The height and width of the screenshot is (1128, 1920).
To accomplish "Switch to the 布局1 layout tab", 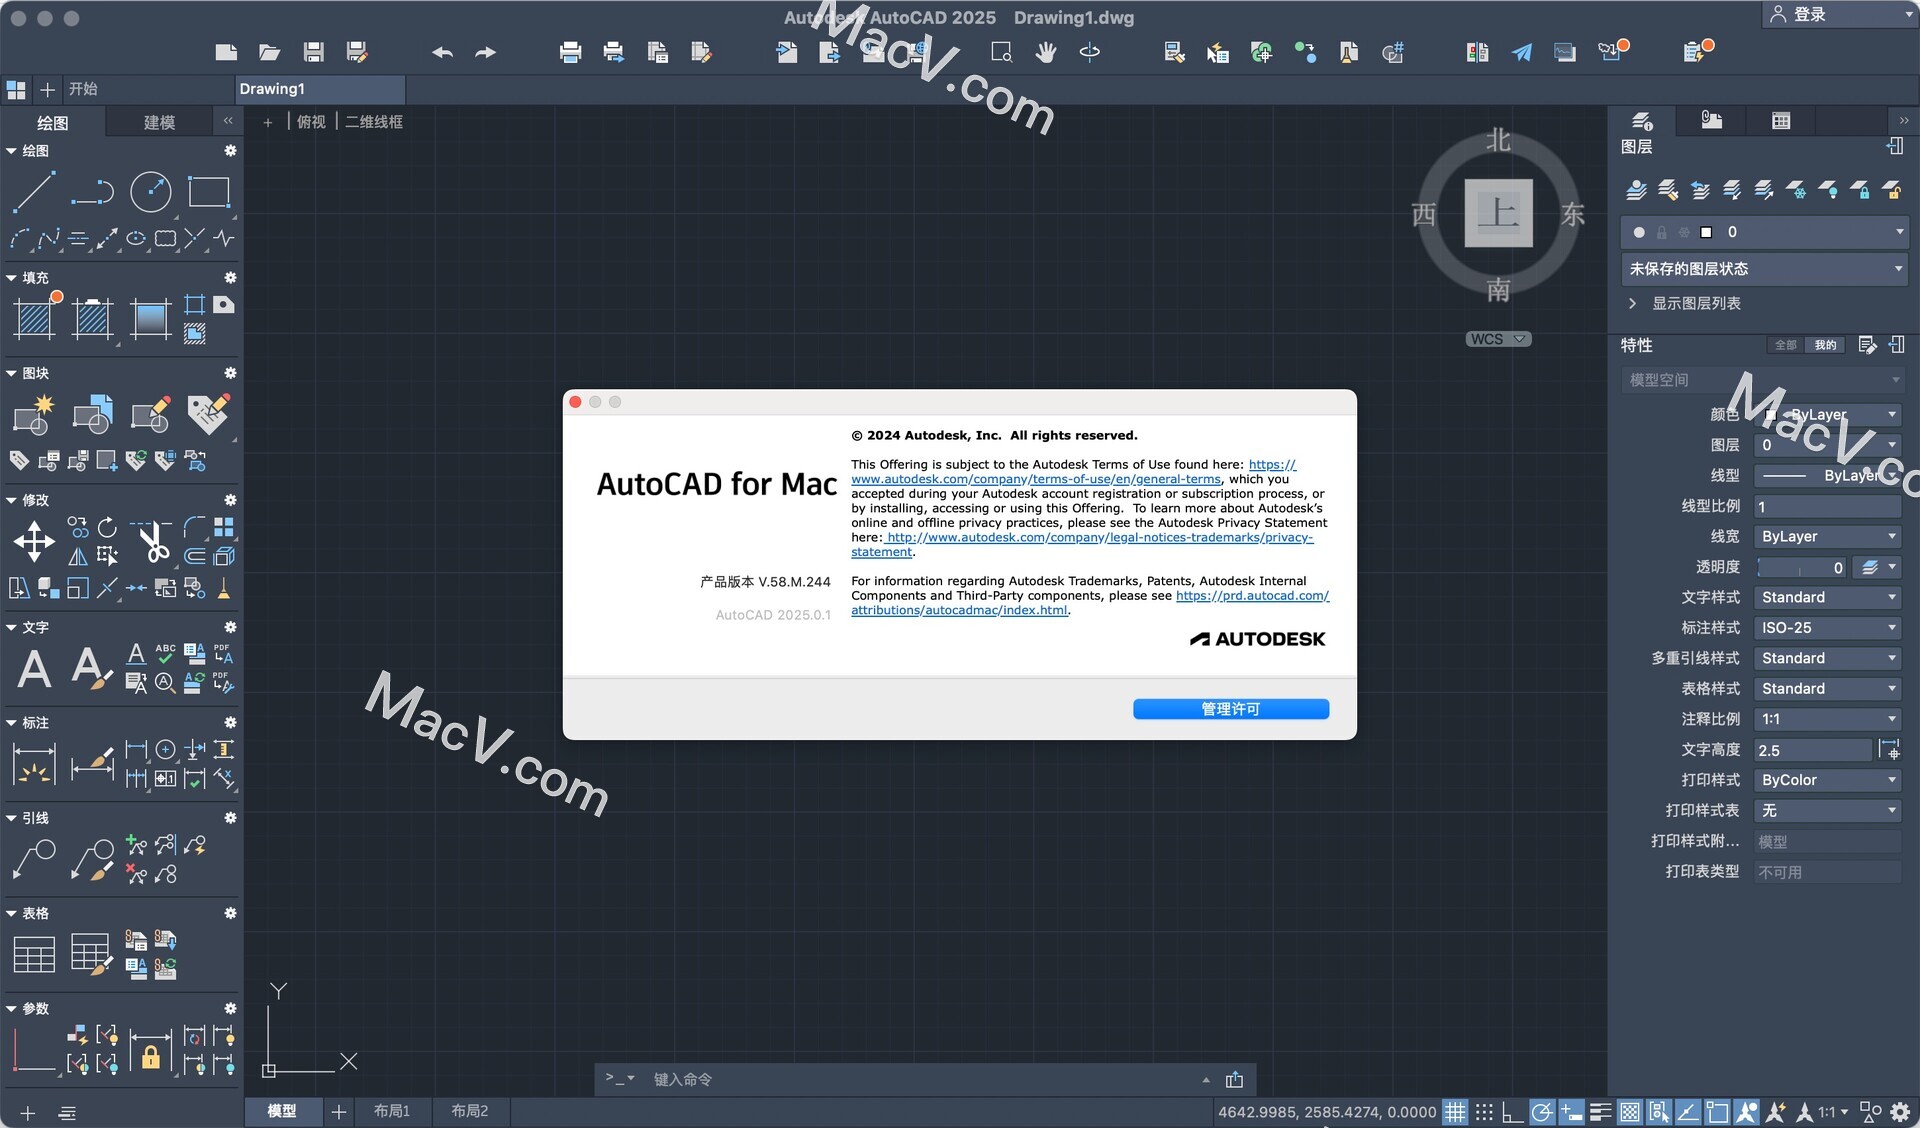I will 392,1111.
